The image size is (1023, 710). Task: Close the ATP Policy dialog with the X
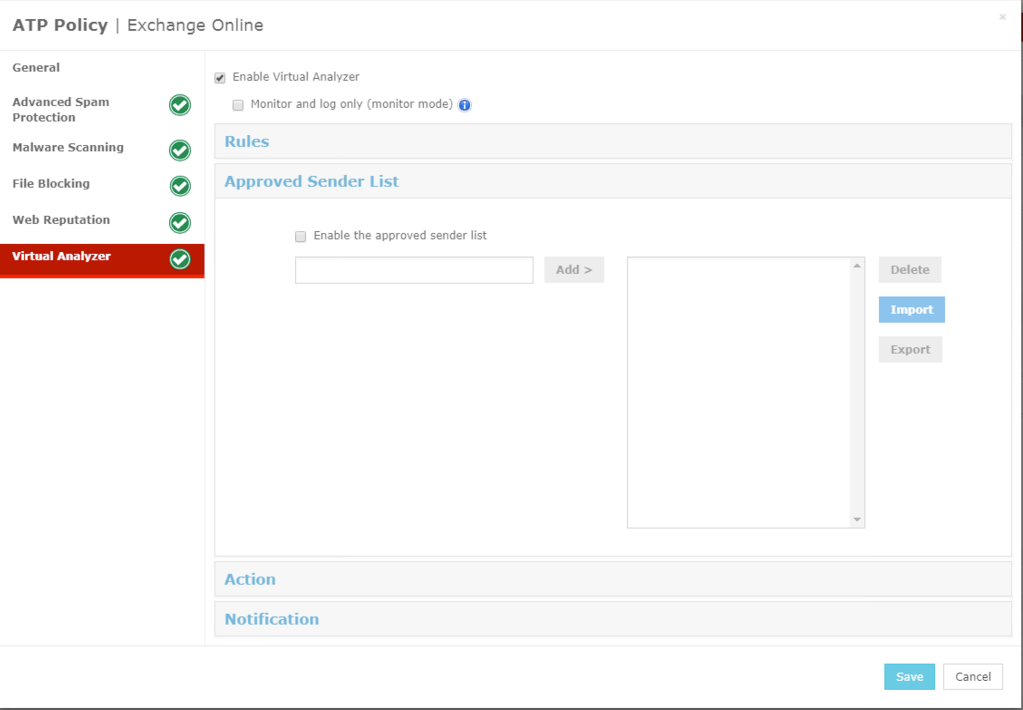pyautogui.click(x=1003, y=17)
